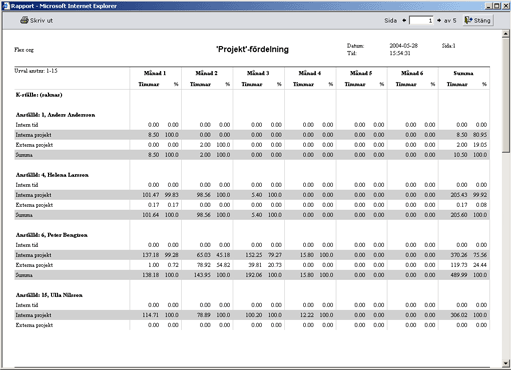Click Peter Bengtsson's Intern tid row label
The width and height of the screenshot is (511, 370).
pyautogui.click(x=27, y=245)
